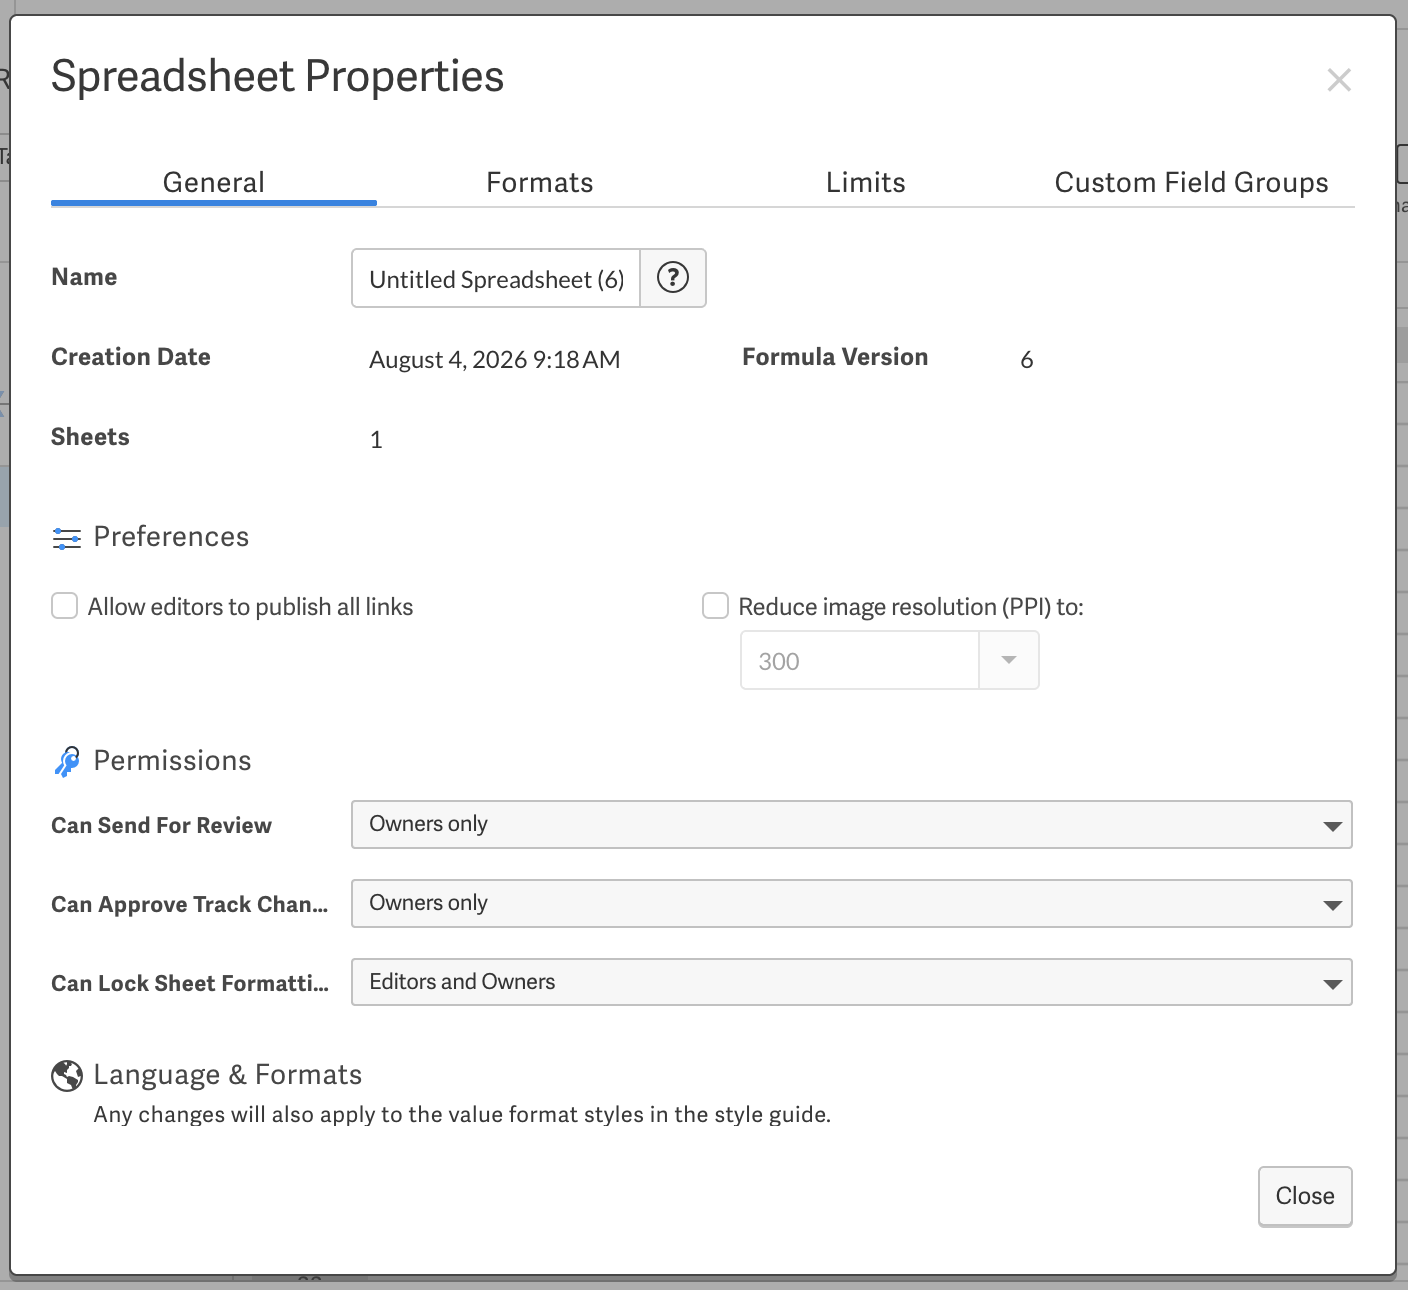Click the Sheets count value 1
The image size is (1408, 1290).
point(376,440)
